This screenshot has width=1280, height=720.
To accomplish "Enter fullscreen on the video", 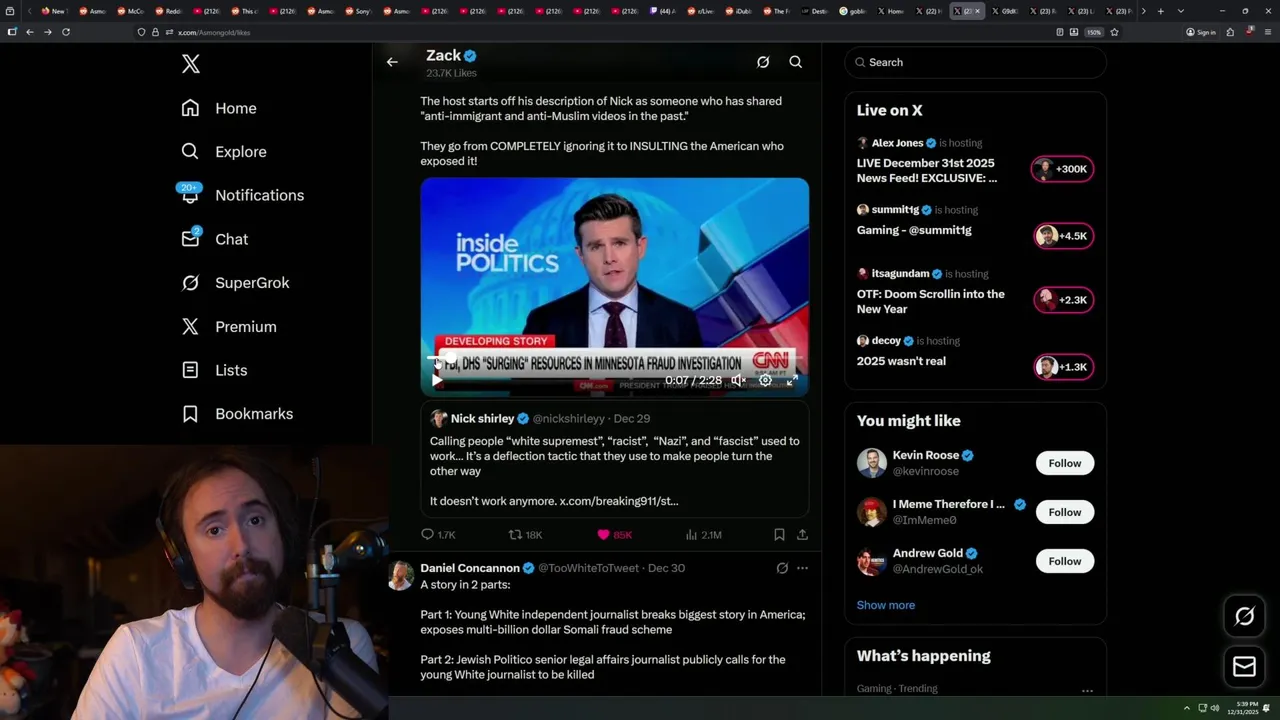I will point(791,380).
